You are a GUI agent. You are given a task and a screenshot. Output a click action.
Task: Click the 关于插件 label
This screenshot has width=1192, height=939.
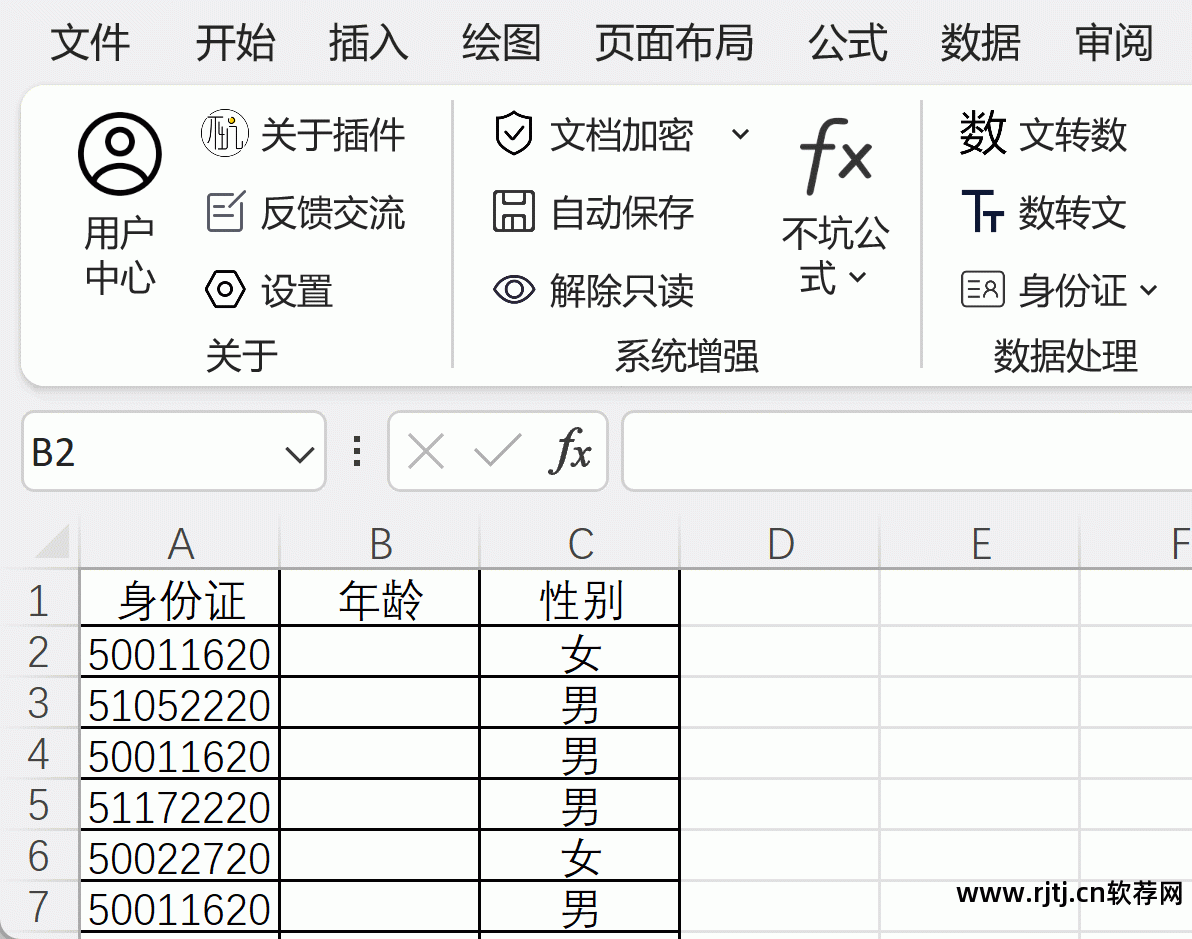coord(333,135)
